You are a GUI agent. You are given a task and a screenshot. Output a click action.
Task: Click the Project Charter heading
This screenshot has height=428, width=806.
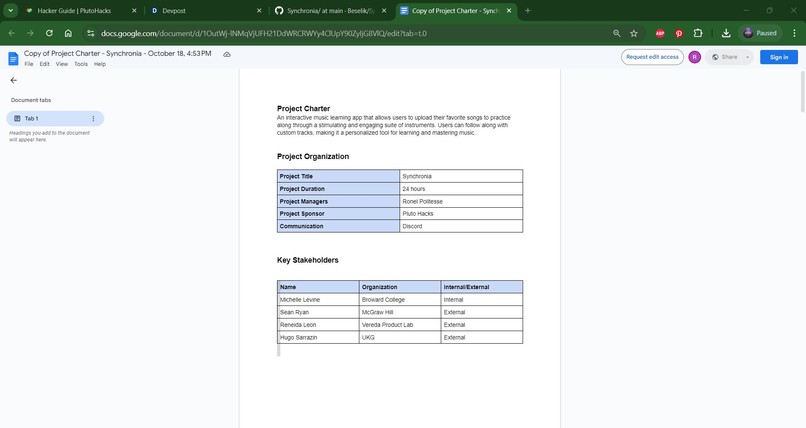pyautogui.click(x=303, y=108)
